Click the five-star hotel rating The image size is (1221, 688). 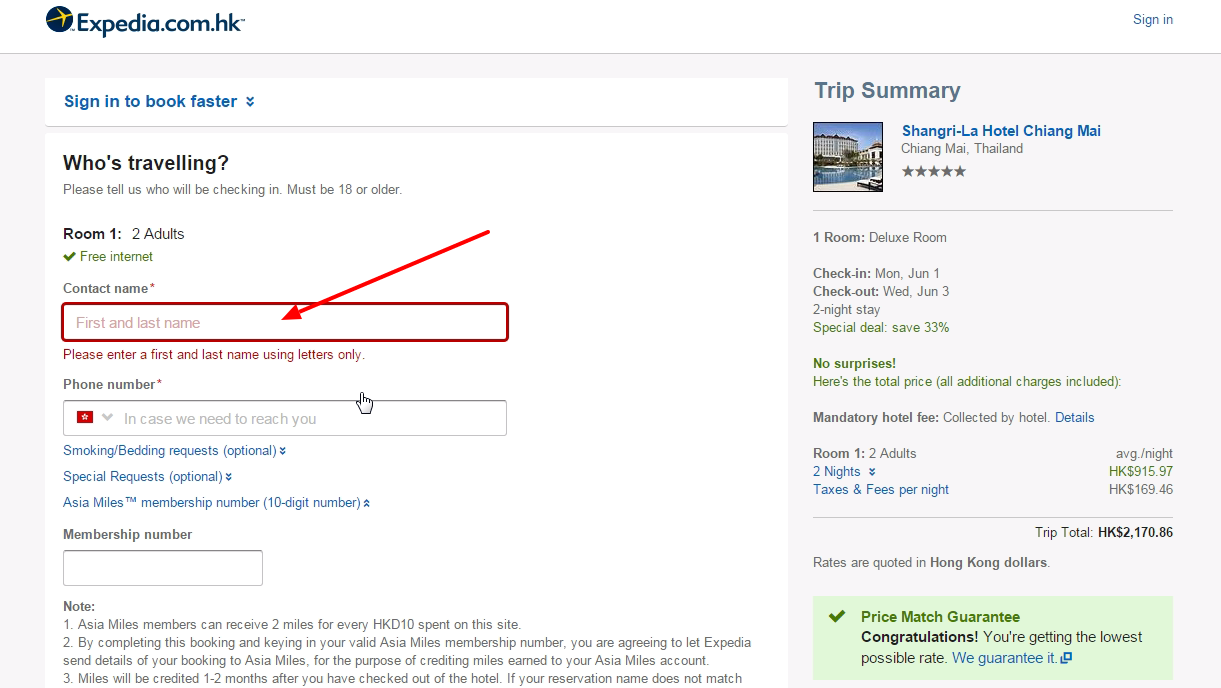pos(934,171)
